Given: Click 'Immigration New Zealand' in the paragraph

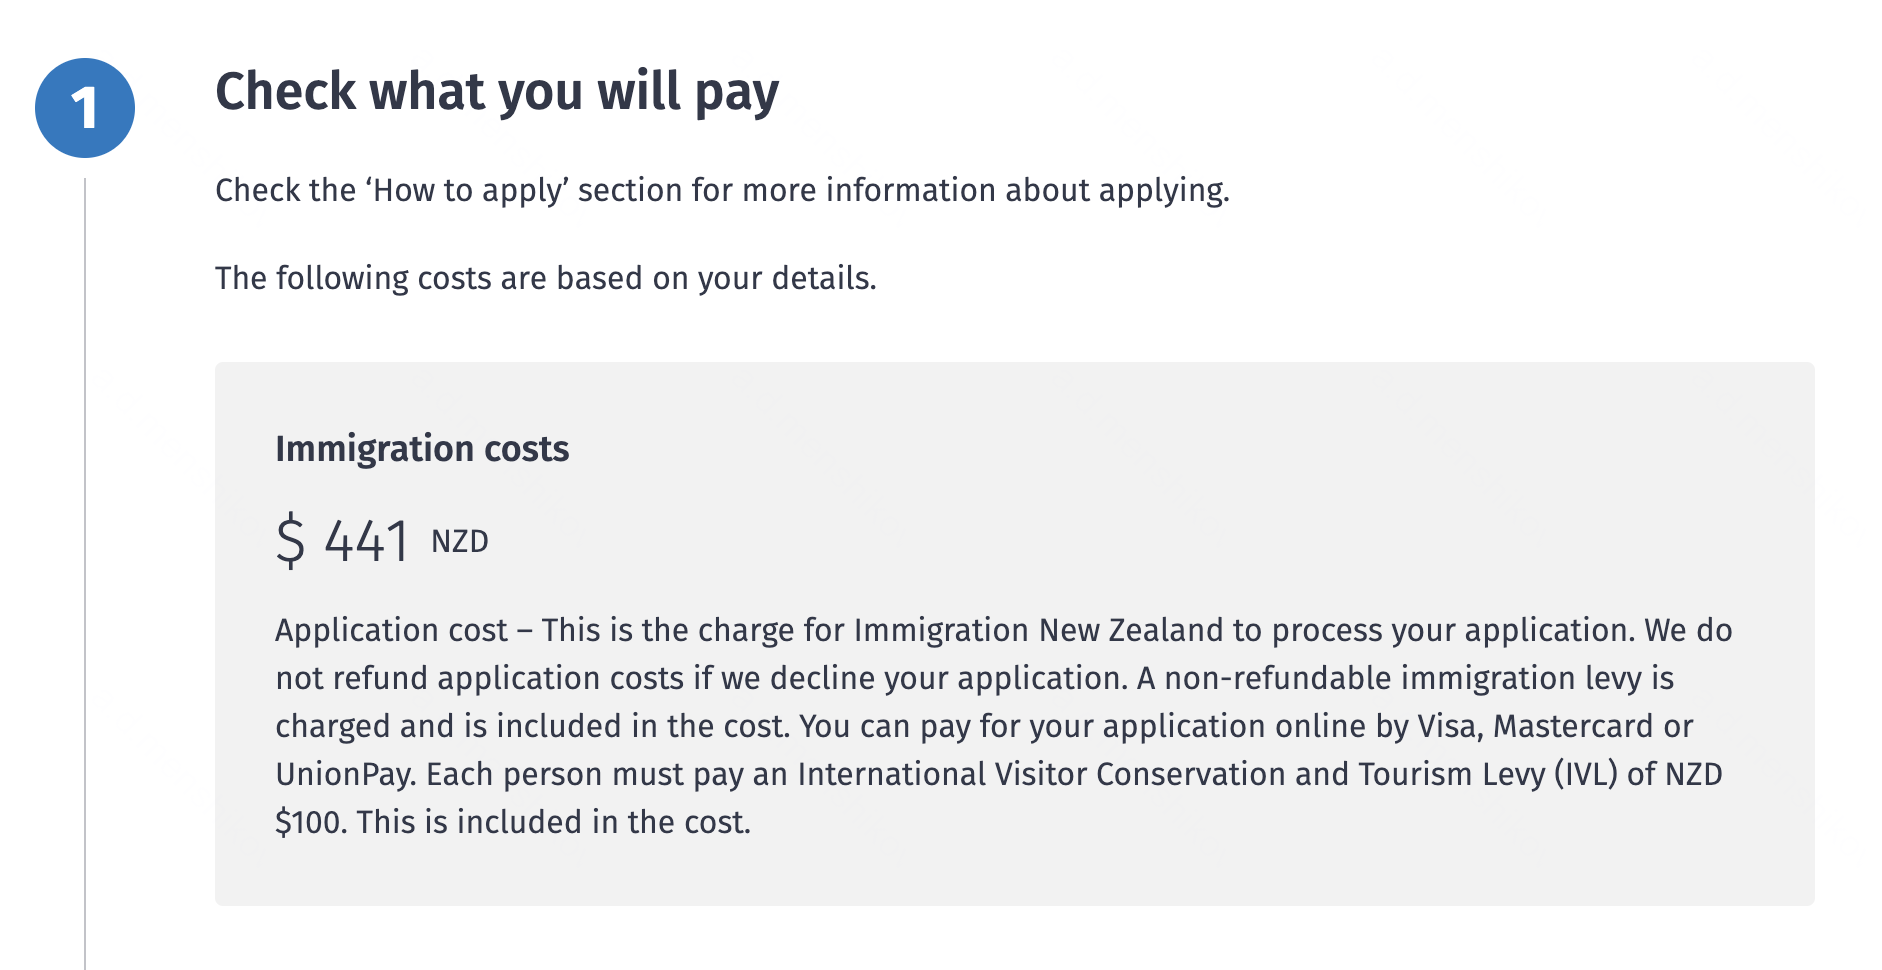Looking at the screenshot, I should [x=1038, y=630].
